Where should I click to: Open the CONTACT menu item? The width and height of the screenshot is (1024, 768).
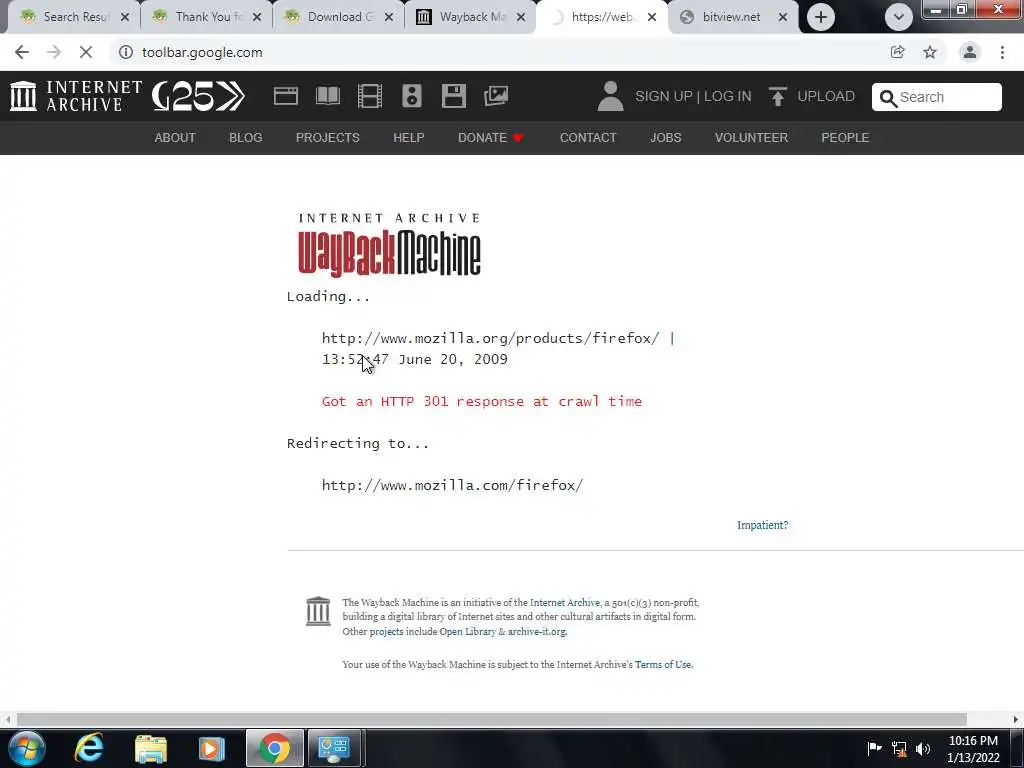pos(588,138)
